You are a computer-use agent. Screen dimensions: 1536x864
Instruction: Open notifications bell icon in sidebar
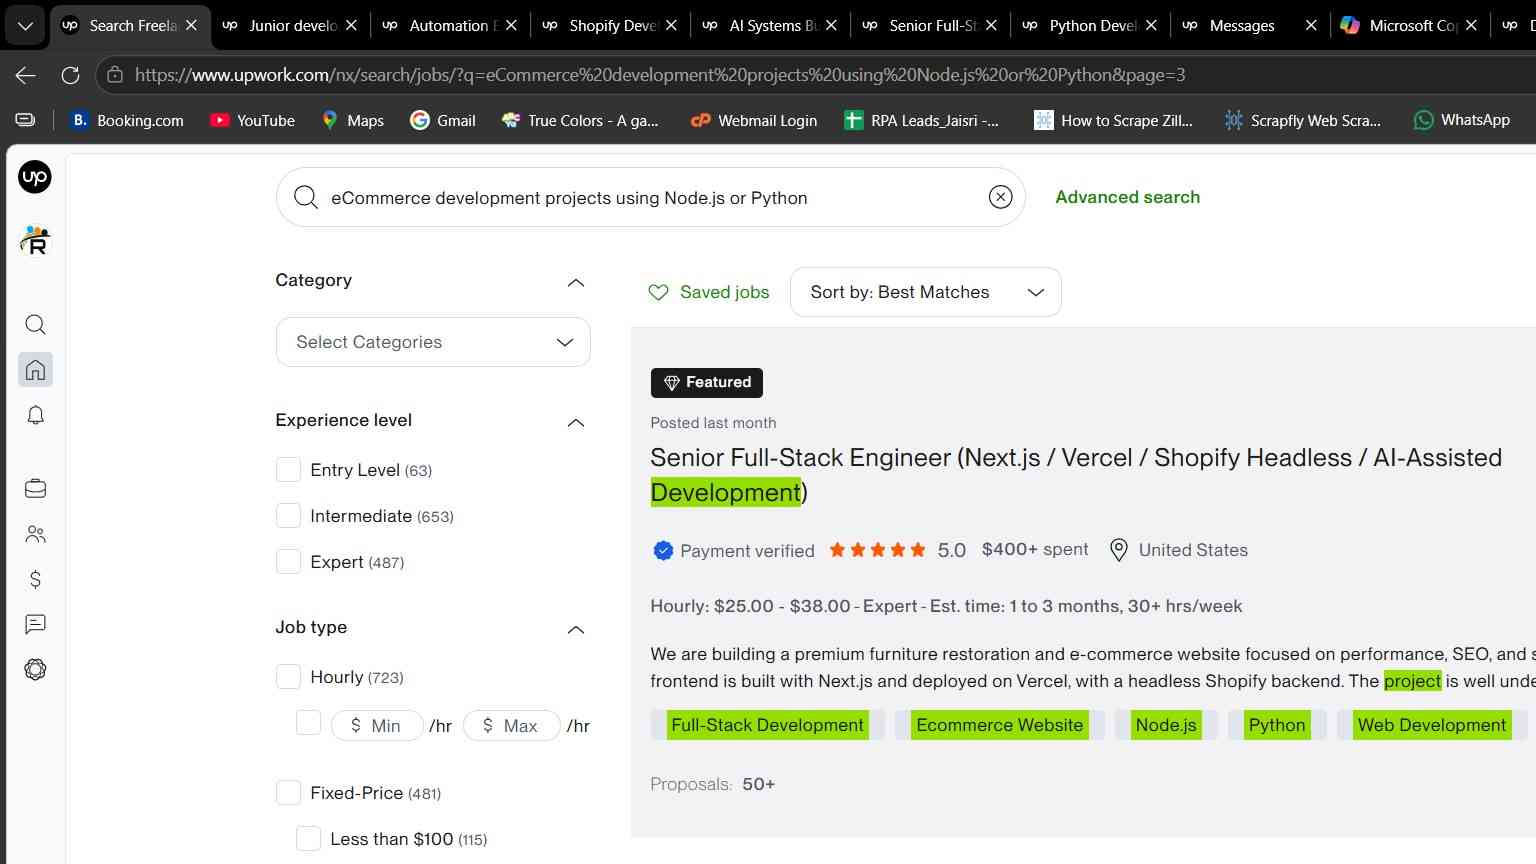pyautogui.click(x=35, y=415)
